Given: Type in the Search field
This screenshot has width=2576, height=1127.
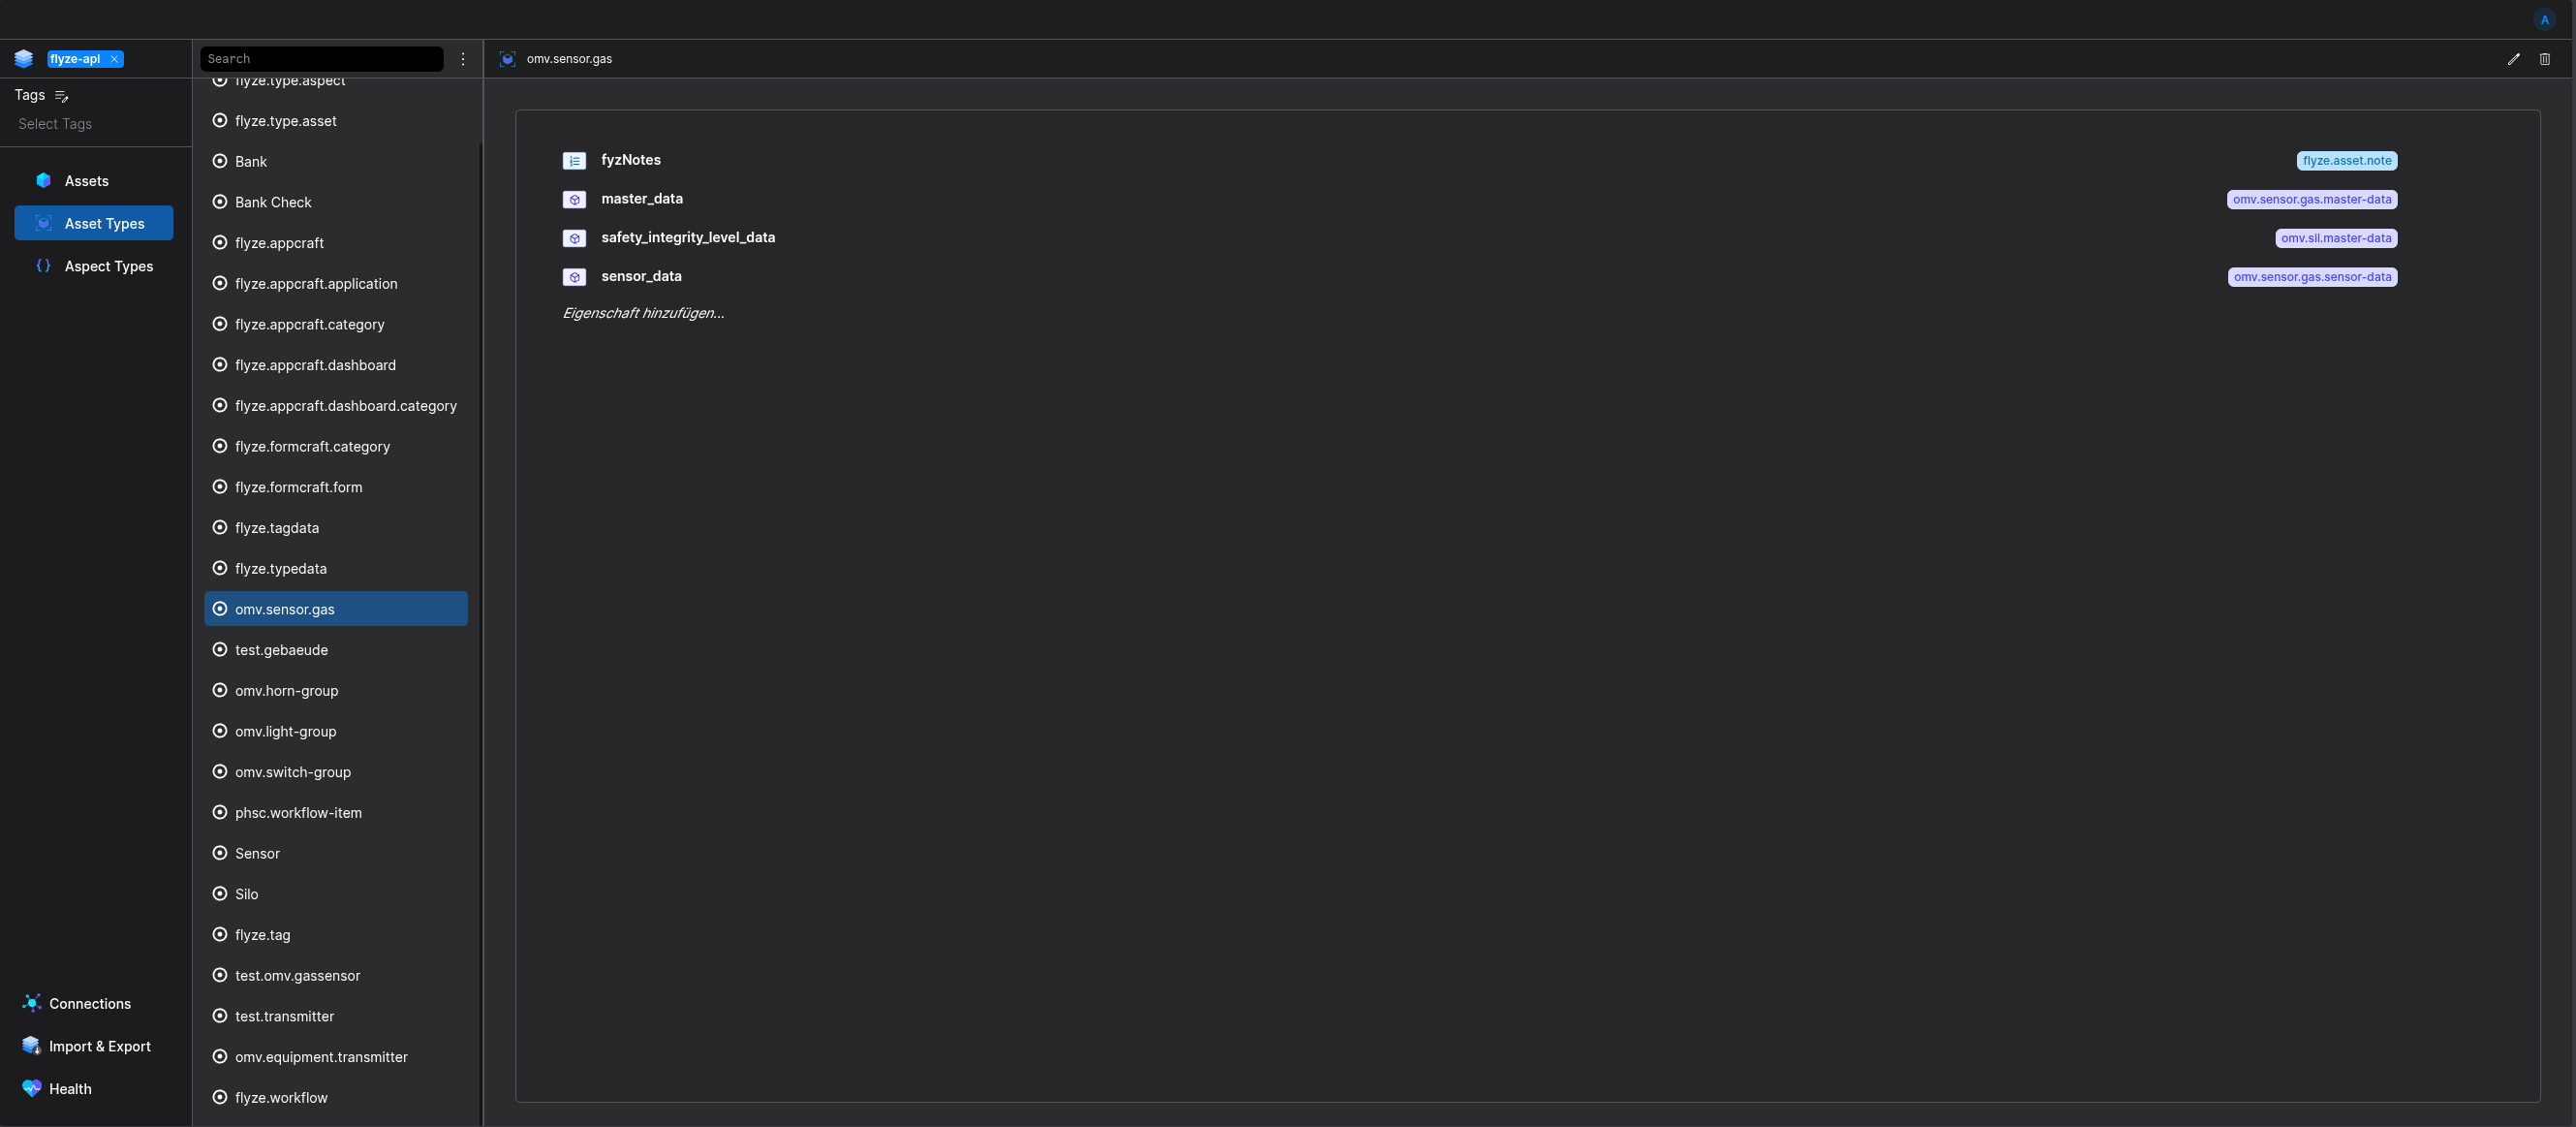Looking at the screenshot, I should tap(321, 59).
